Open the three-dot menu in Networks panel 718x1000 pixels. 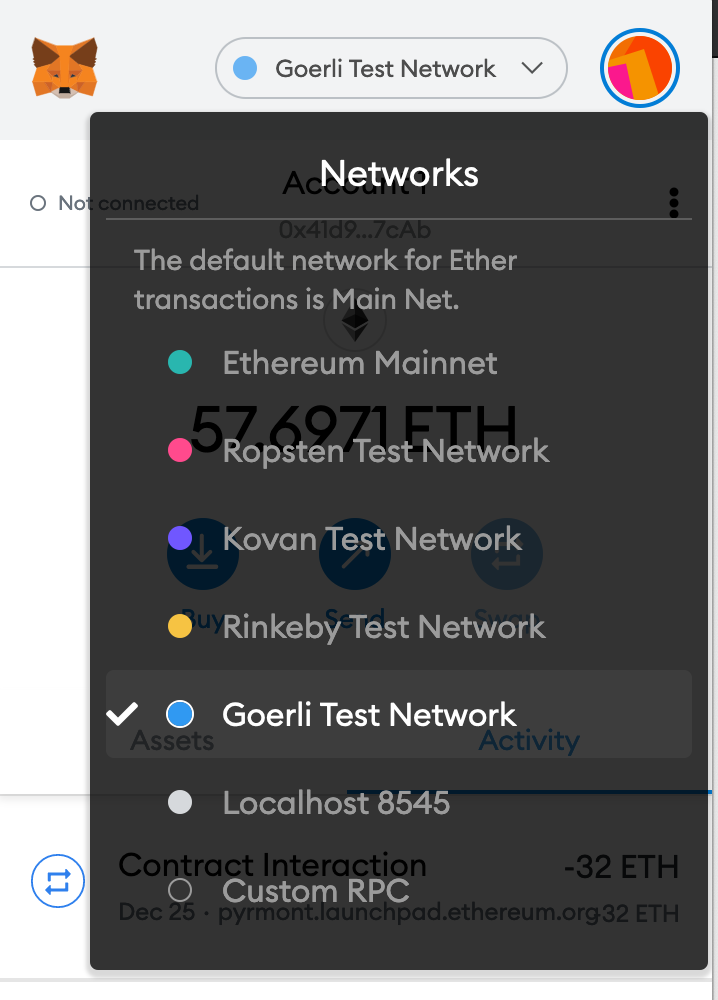675,202
